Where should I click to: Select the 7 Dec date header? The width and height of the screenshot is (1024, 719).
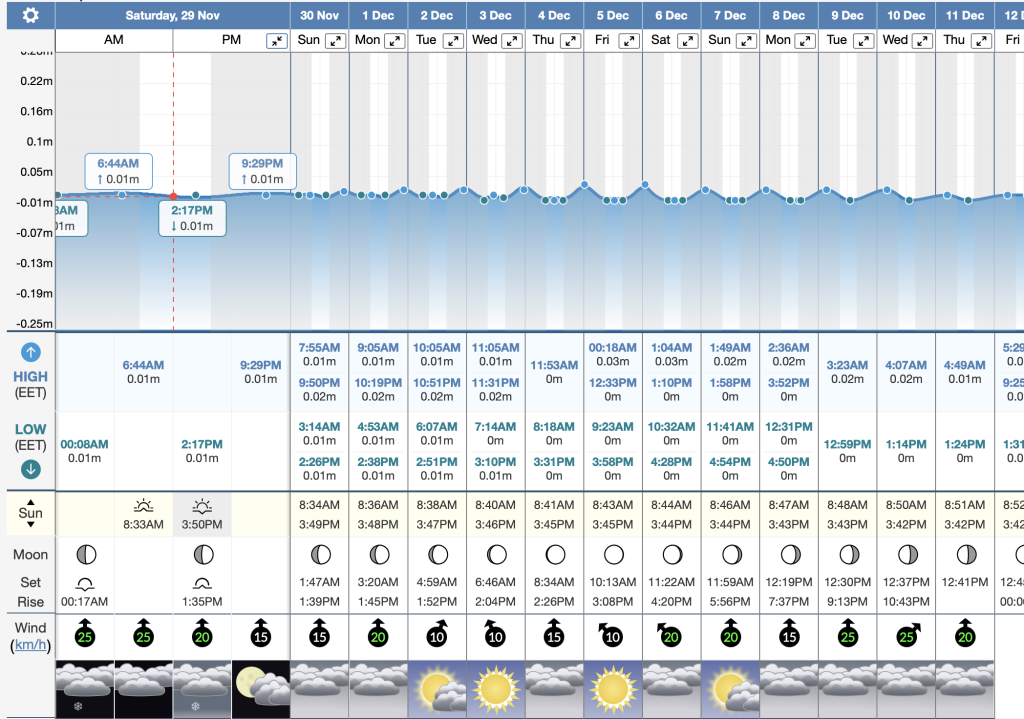coord(730,15)
